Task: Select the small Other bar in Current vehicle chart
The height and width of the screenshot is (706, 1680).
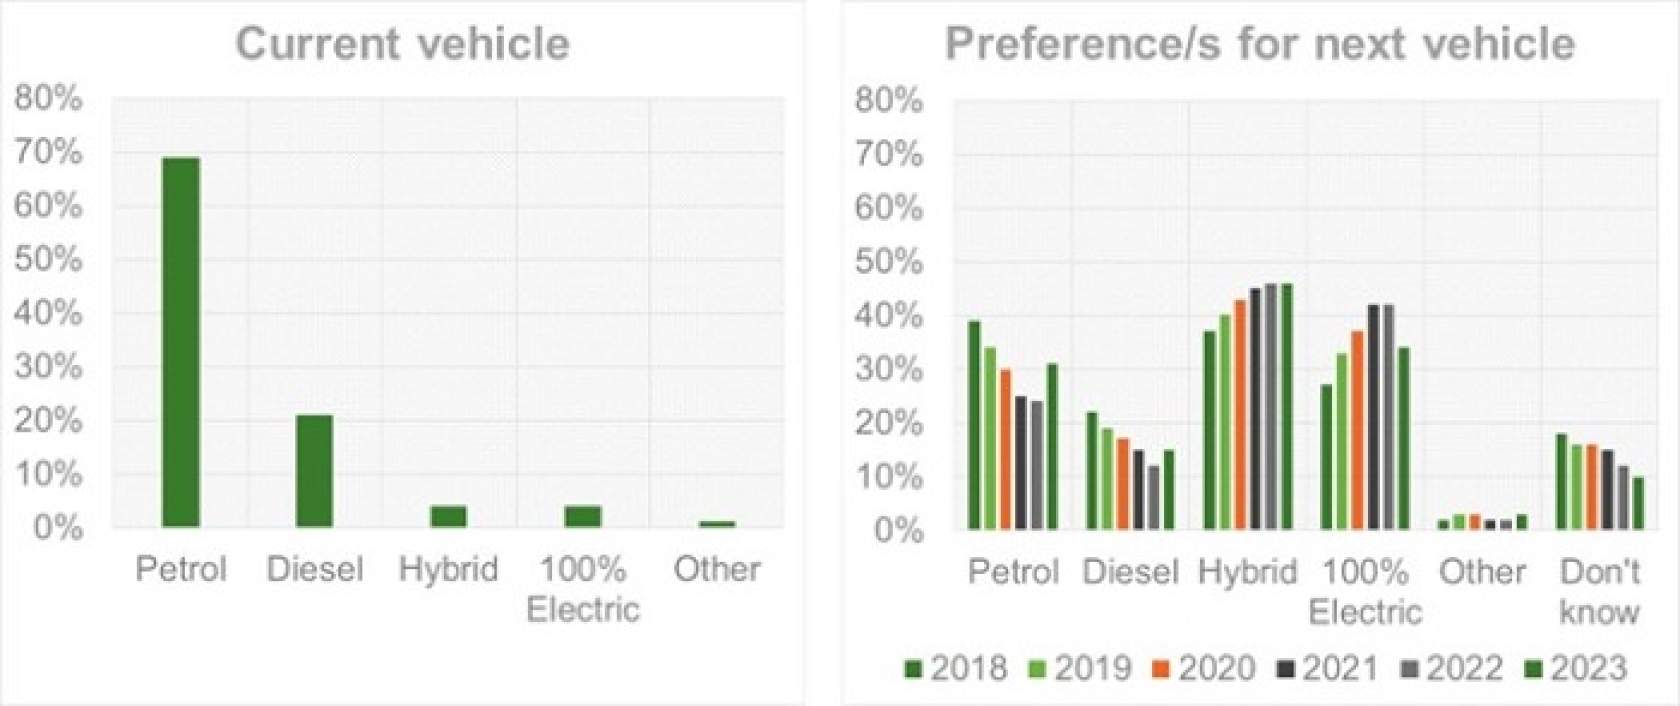Action: [x=717, y=523]
